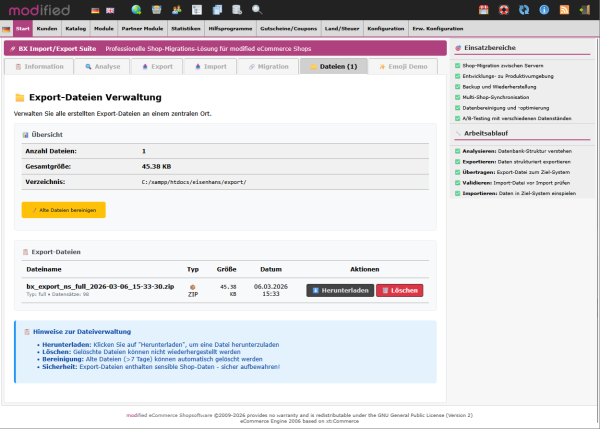Click the checkmark beside Backup und Wiederherstellung
This screenshot has height=429, width=600.
click(x=457, y=87)
